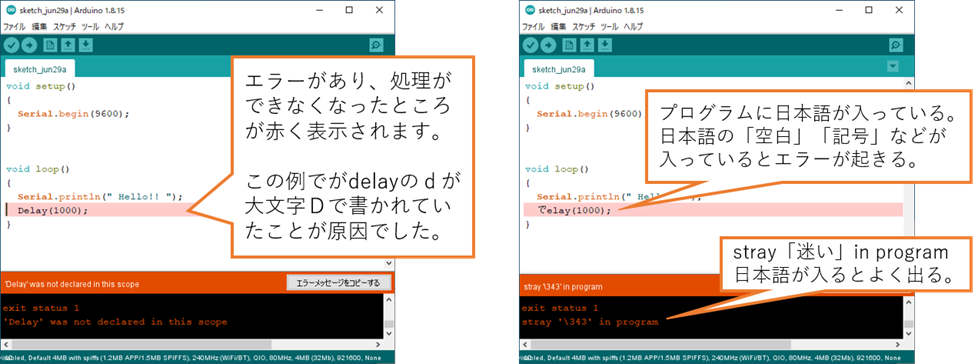
Task: Click left editor scroll down arrow
Action: pyautogui.click(x=389, y=264)
